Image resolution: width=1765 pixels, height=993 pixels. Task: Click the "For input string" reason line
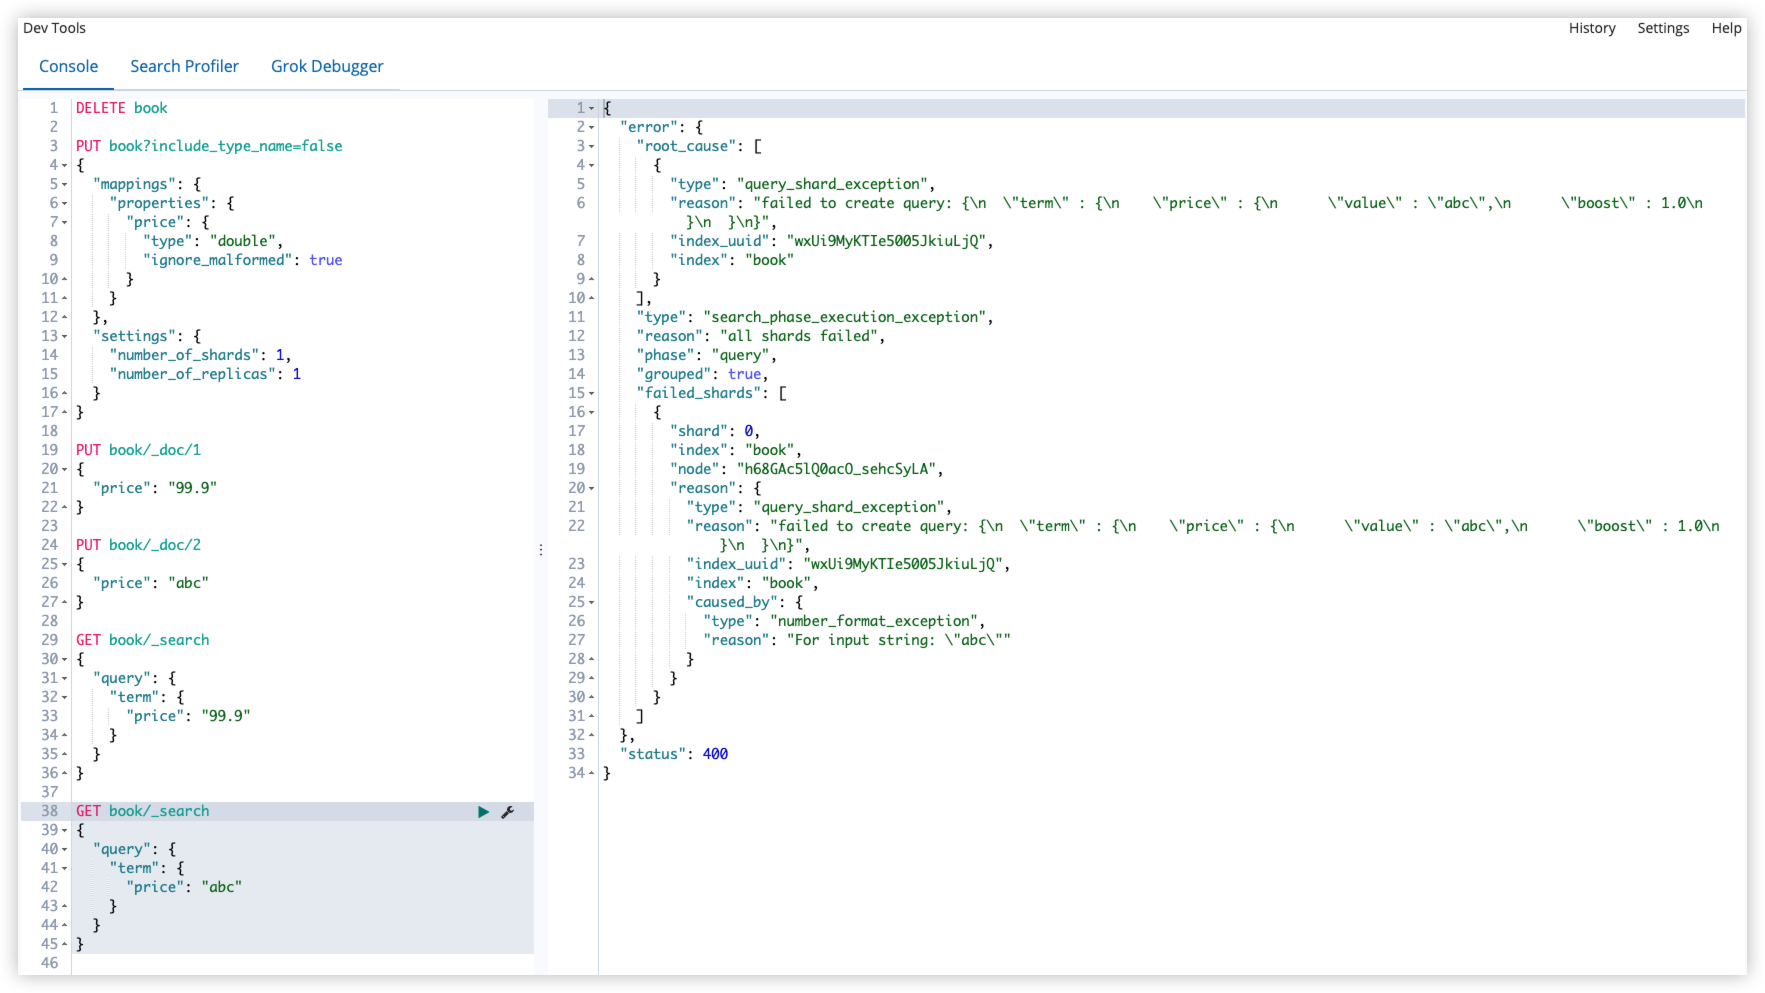tap(857, 640)
